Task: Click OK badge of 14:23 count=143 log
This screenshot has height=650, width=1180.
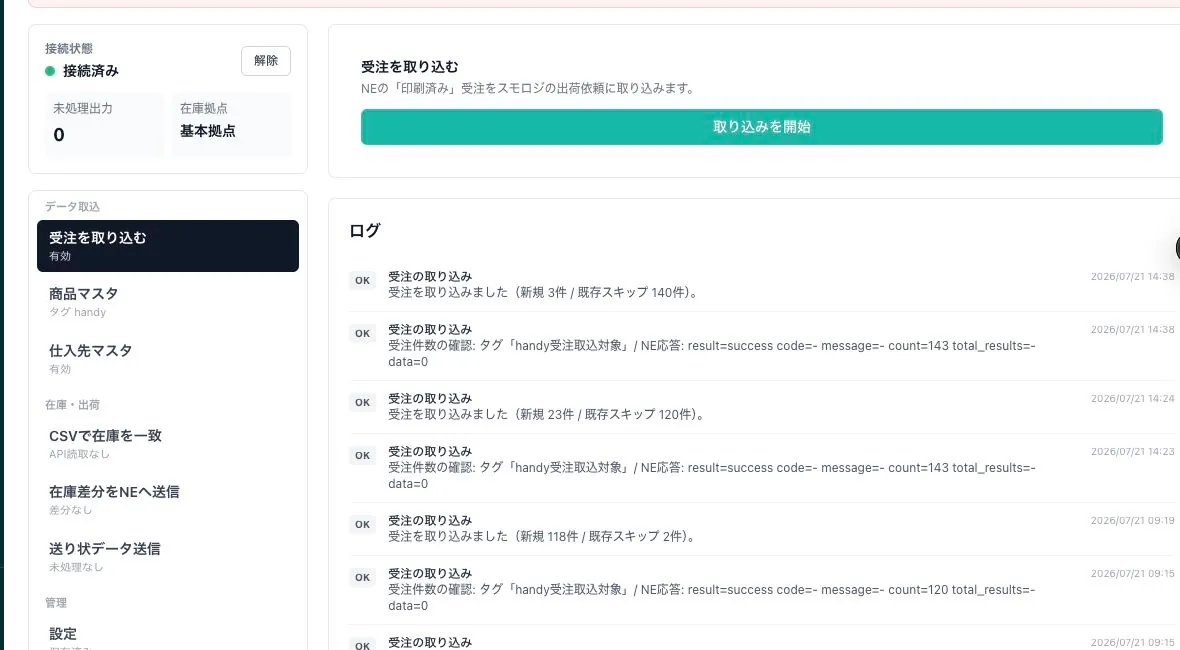Action: [363, 456]
